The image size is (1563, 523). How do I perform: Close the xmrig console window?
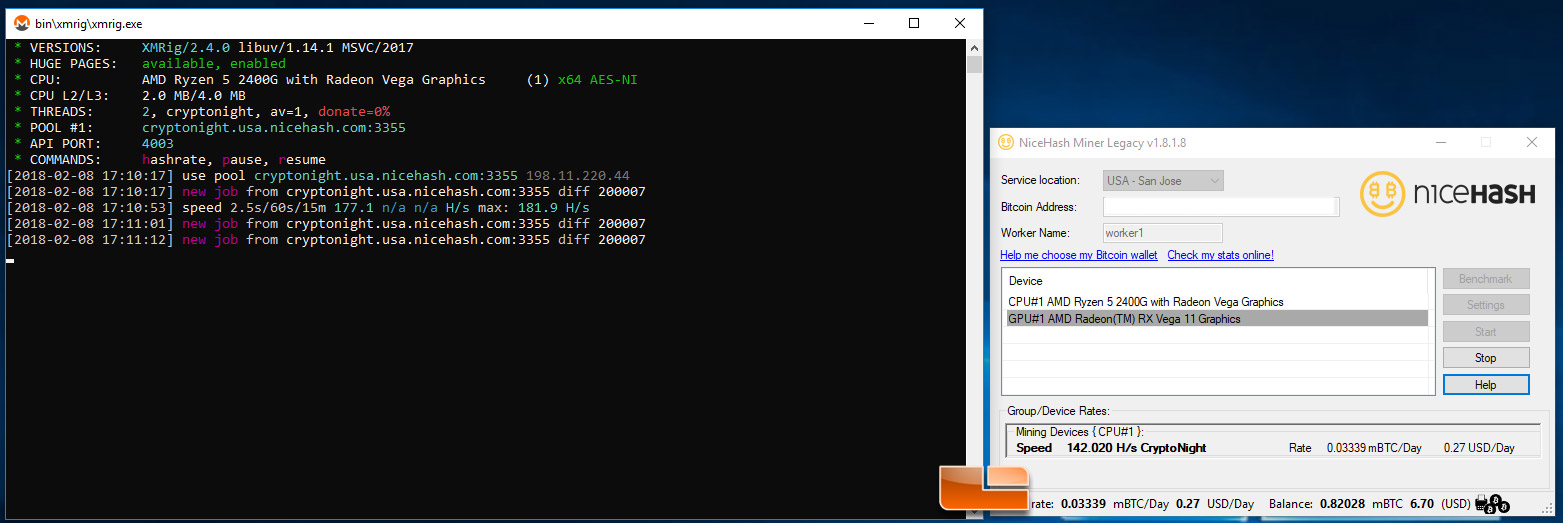coord(959,23)
